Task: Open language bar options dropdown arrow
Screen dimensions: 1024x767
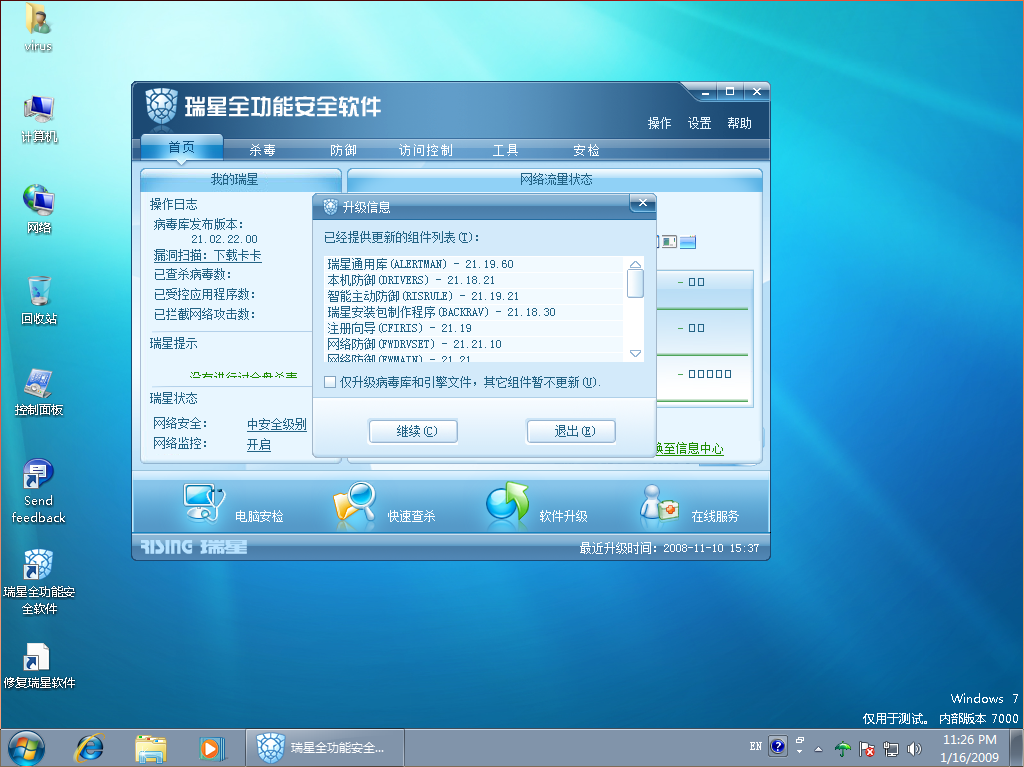Action: (800, 750)
